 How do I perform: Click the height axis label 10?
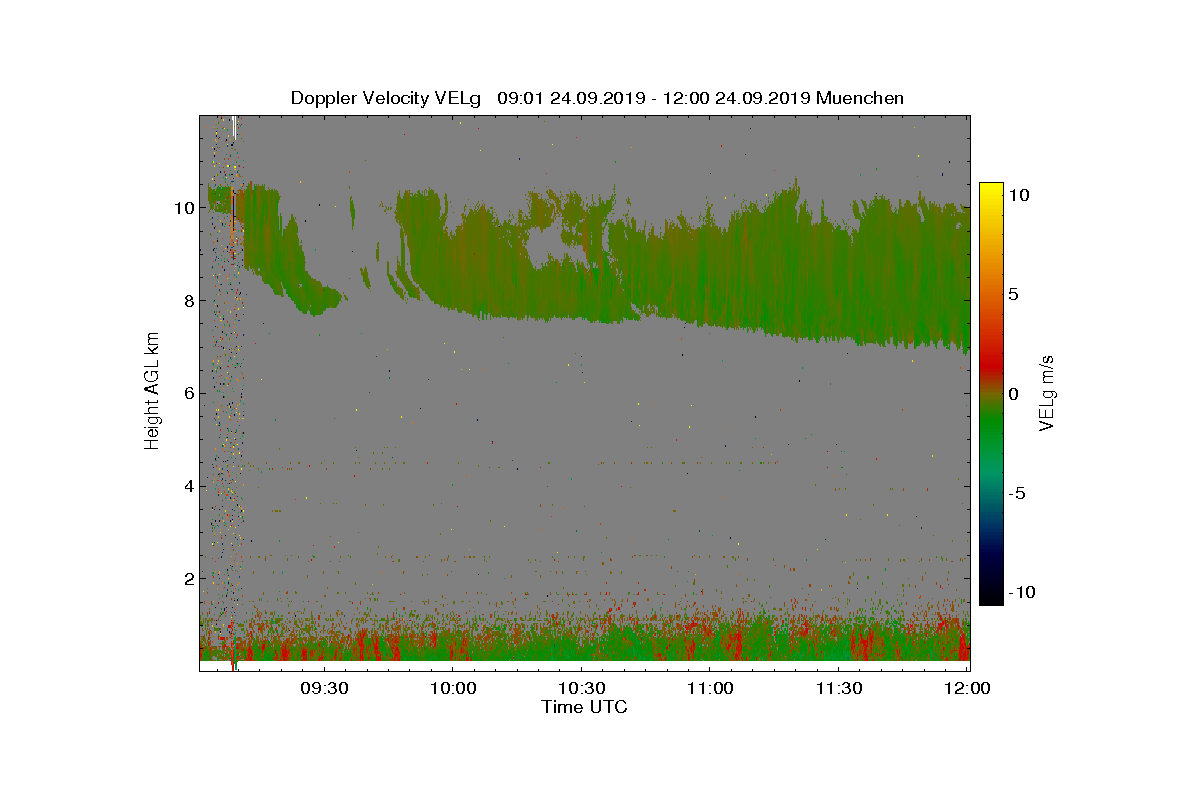click(x=182, y=208)
